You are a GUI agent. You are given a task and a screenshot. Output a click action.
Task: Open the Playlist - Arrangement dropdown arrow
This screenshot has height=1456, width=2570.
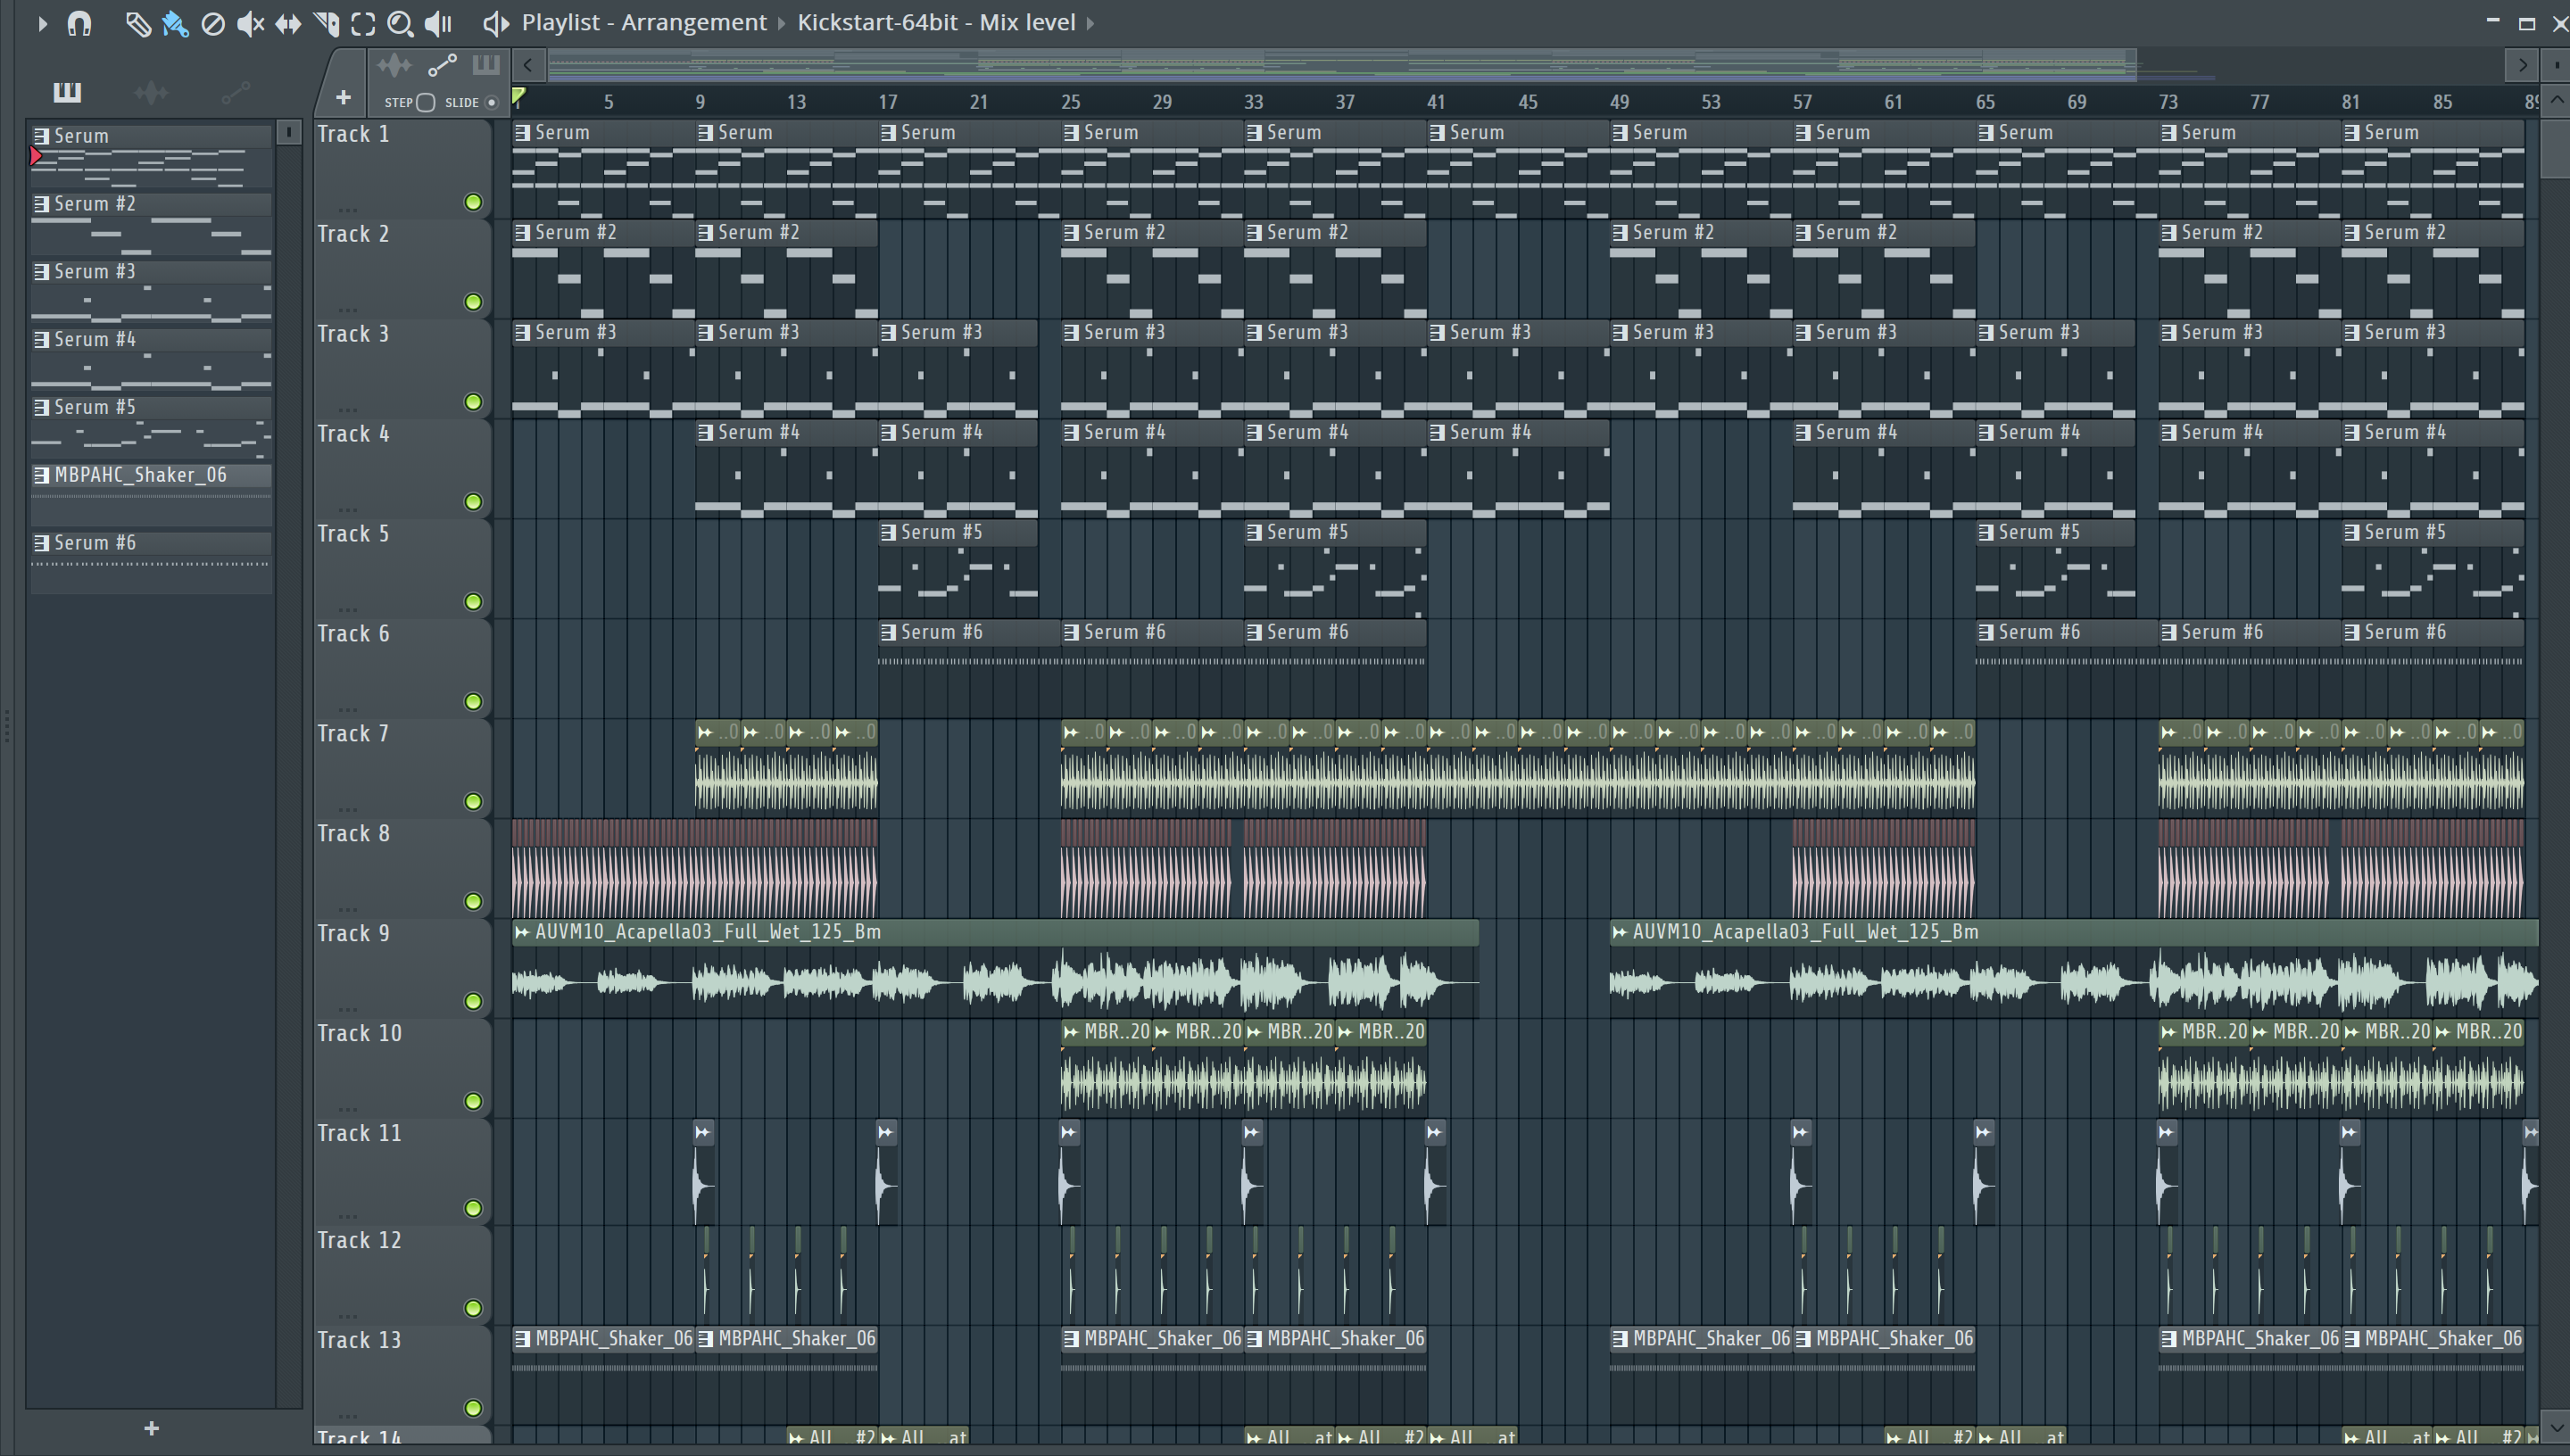(x=782, y=23)
